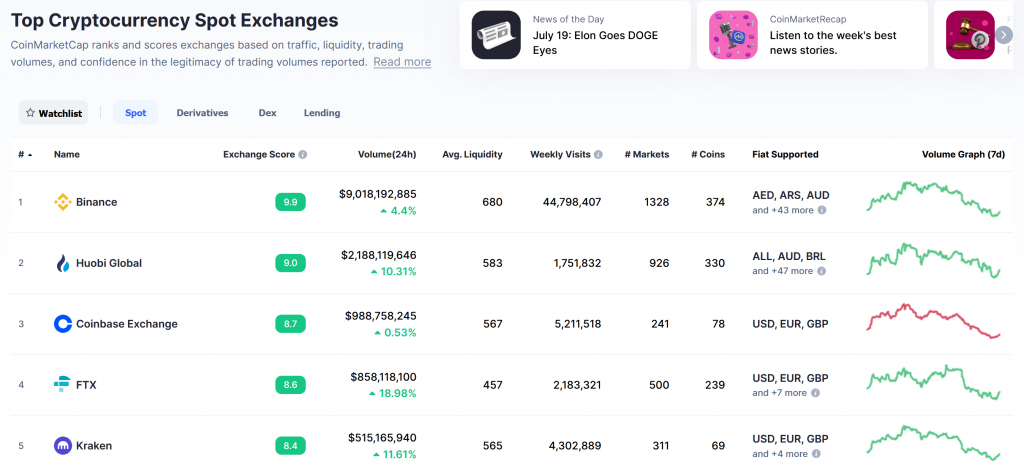Viewport: 1024px width, 476px height.
Task: Click the Huobi Global flame logo
Action: click(x=63, y=263)
